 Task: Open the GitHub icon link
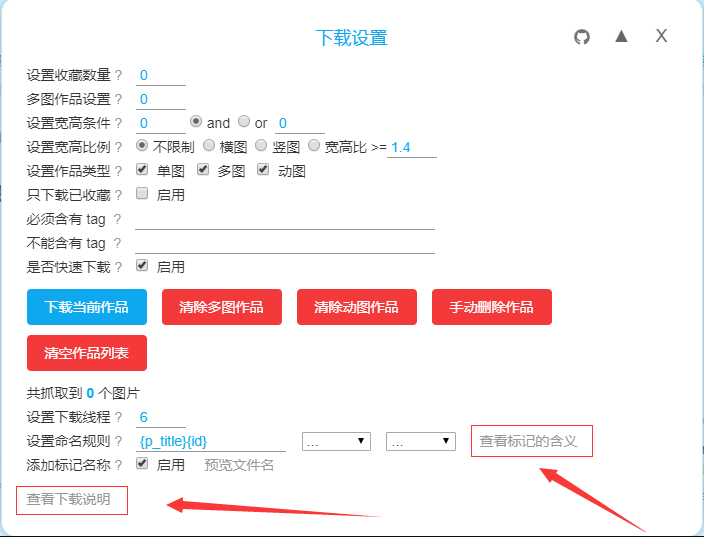[x=582, y=37]
